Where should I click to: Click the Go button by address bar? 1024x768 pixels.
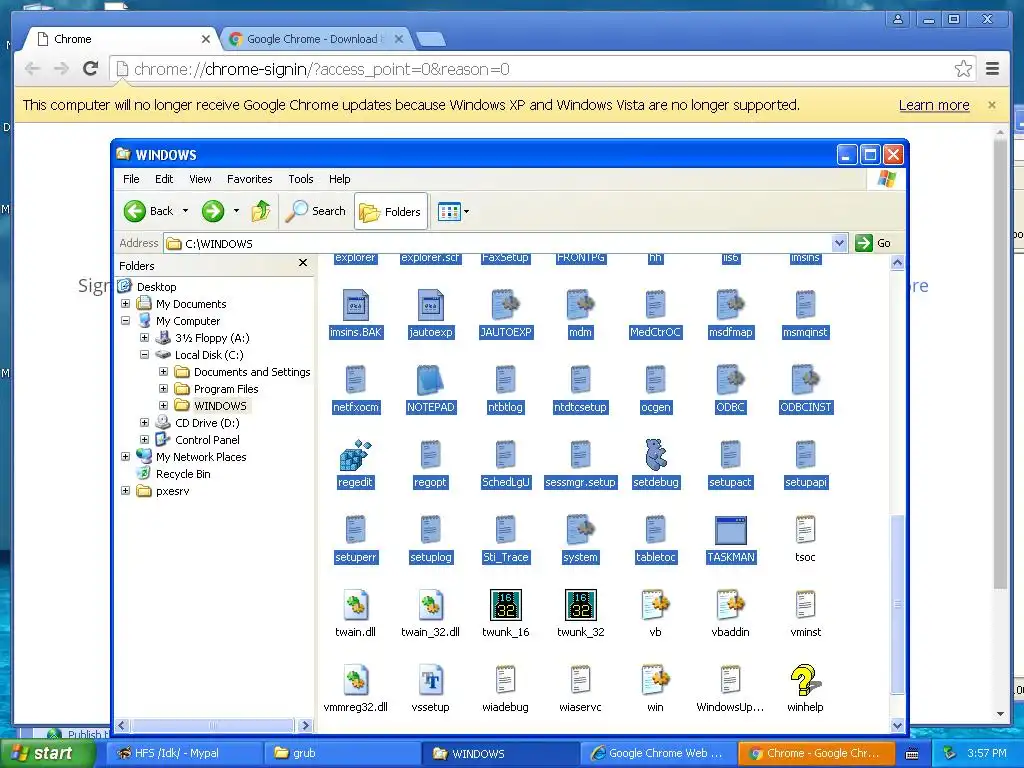[x=873, y=243]
